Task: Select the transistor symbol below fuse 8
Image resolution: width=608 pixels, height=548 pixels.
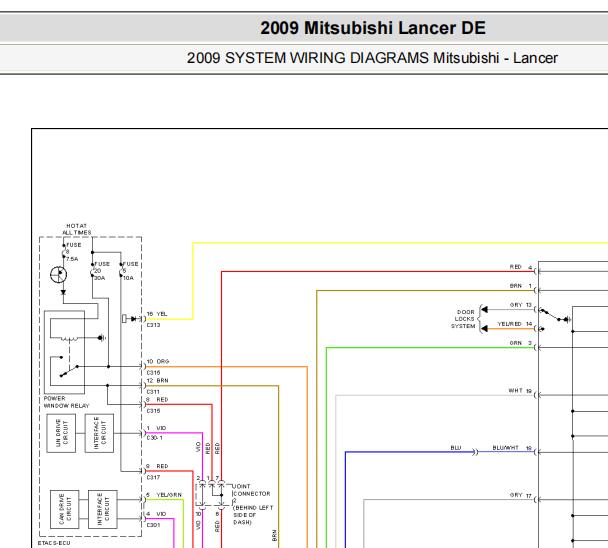Action: [59, 275]
